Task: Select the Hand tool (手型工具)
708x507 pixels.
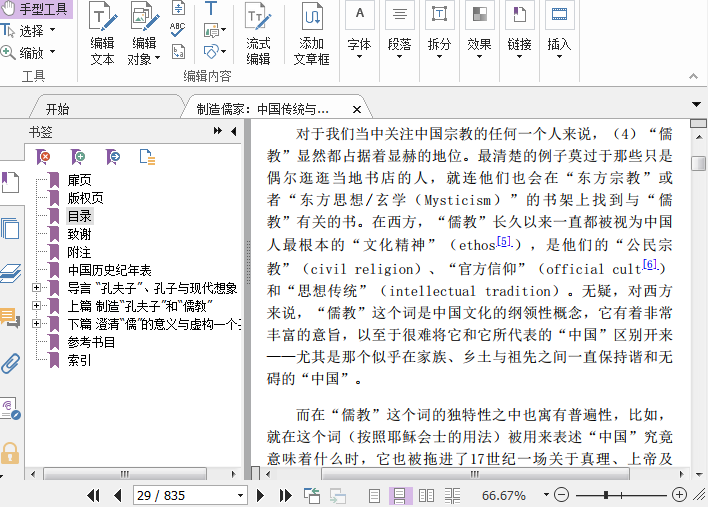Action: point(35,9)
